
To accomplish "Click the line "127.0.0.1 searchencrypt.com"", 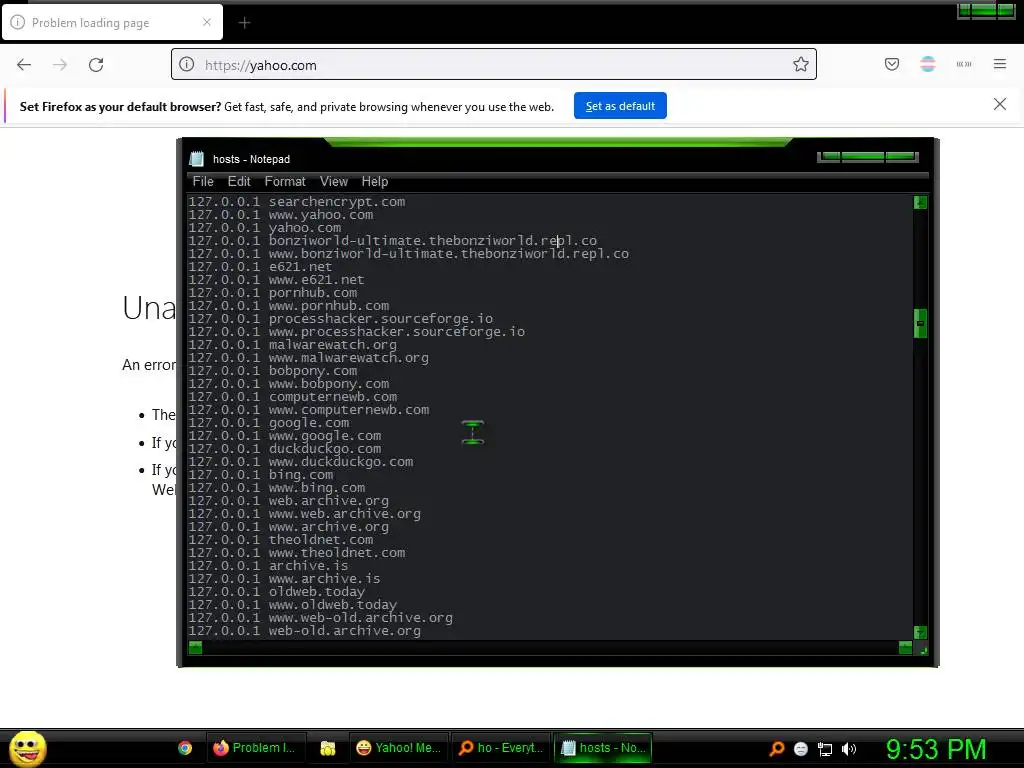I will point(297,202).
